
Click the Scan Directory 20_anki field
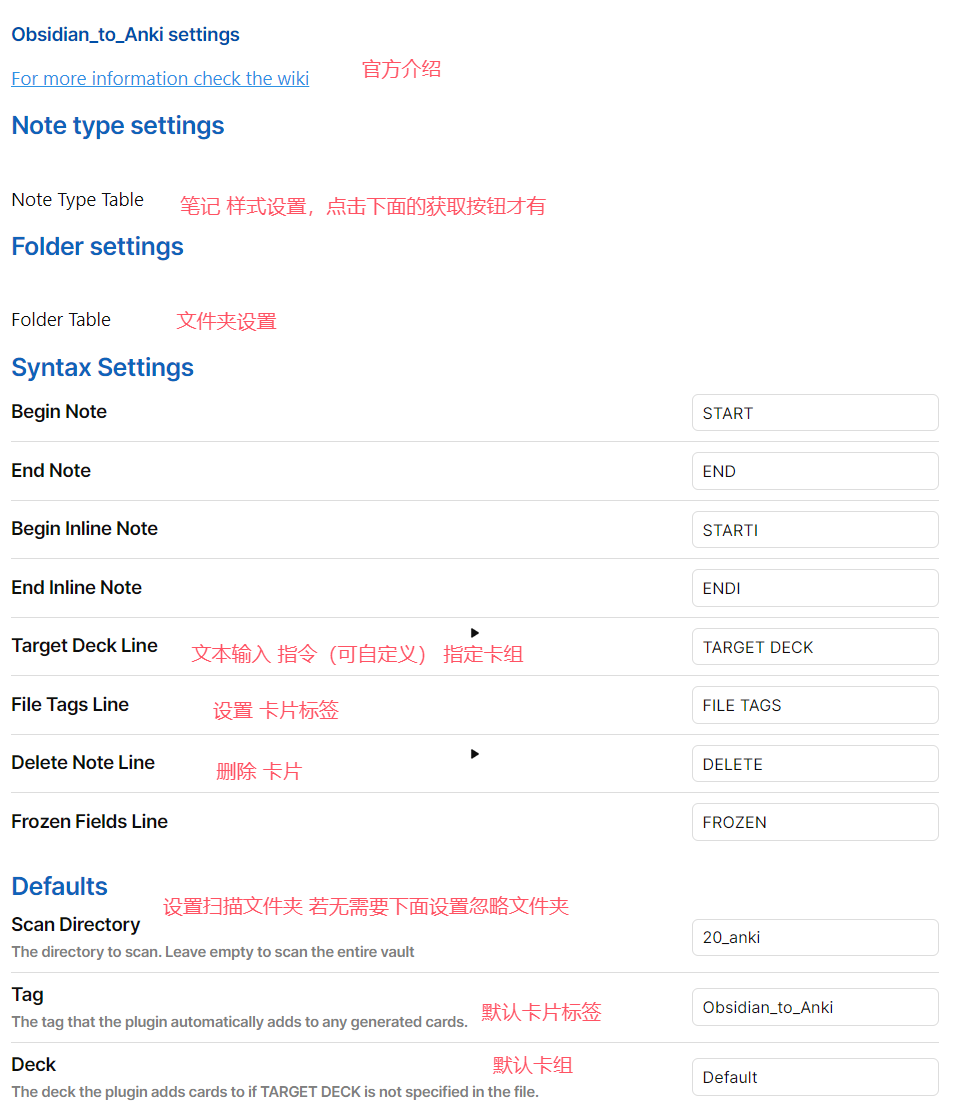[x=815, y=937]
